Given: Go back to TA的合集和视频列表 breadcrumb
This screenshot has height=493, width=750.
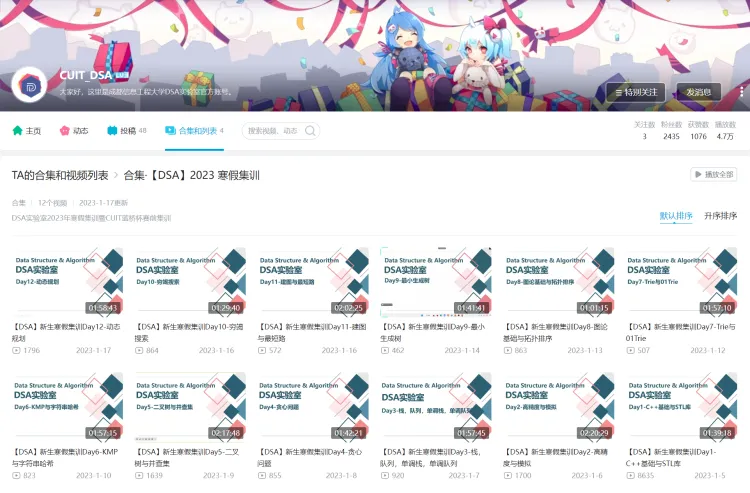Looking at the screenshot, I should (x=60, y=175).
